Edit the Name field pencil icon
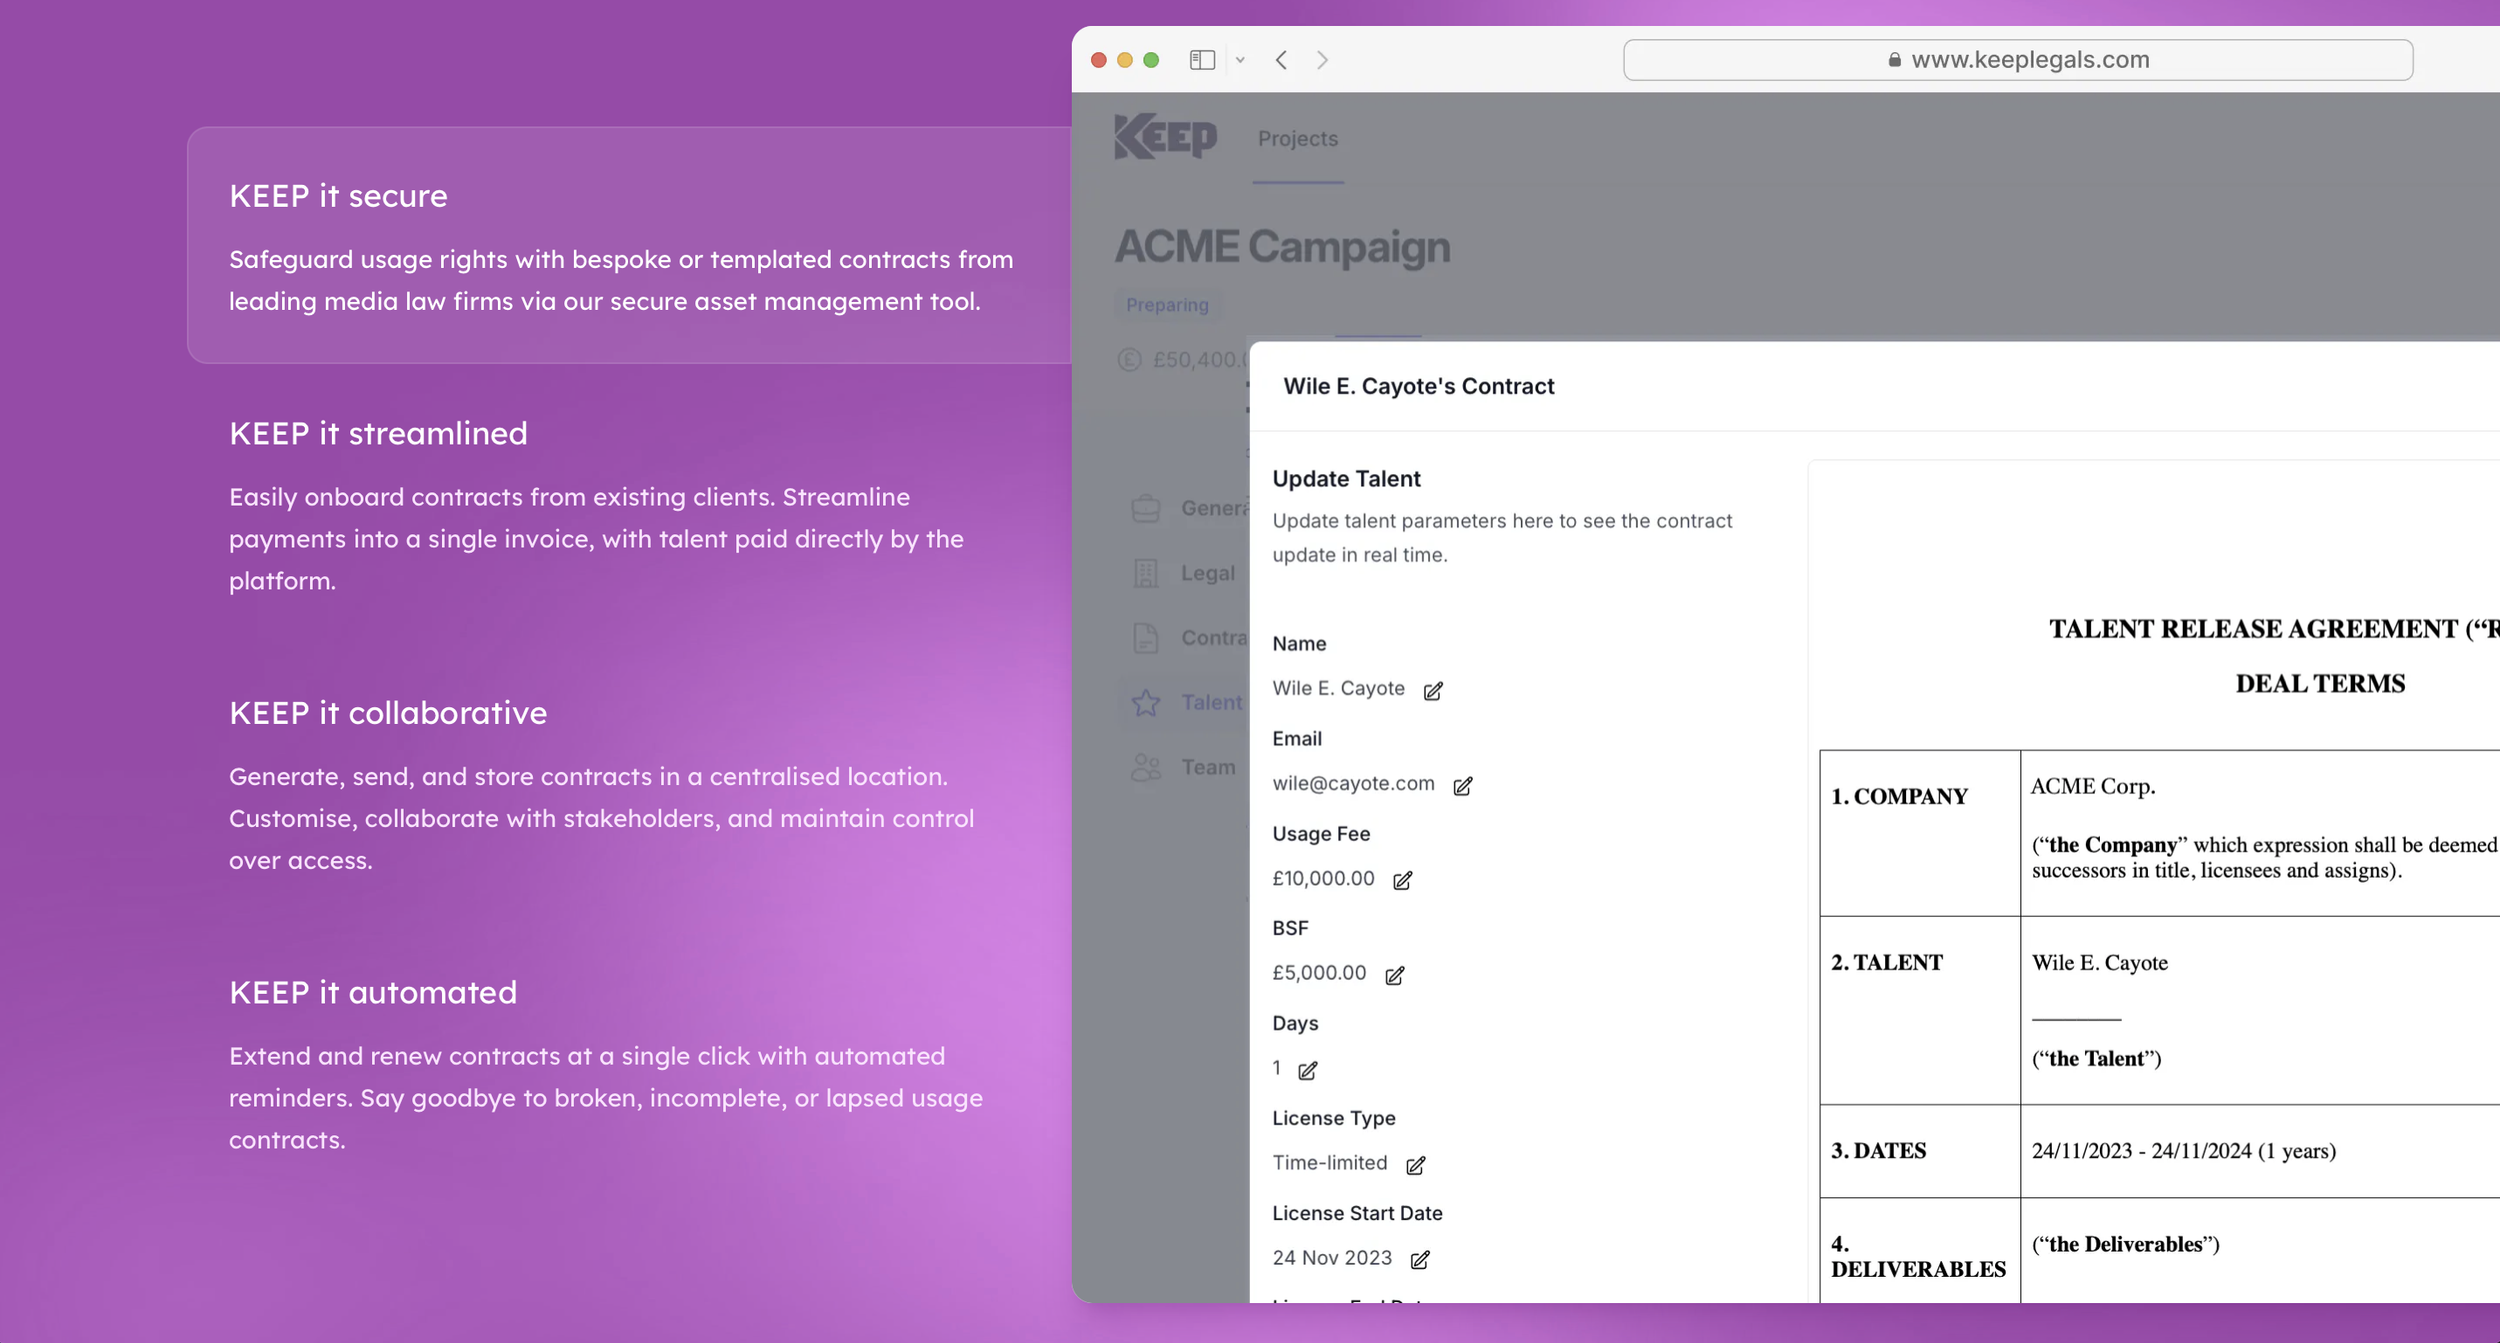 [1433, 691]
